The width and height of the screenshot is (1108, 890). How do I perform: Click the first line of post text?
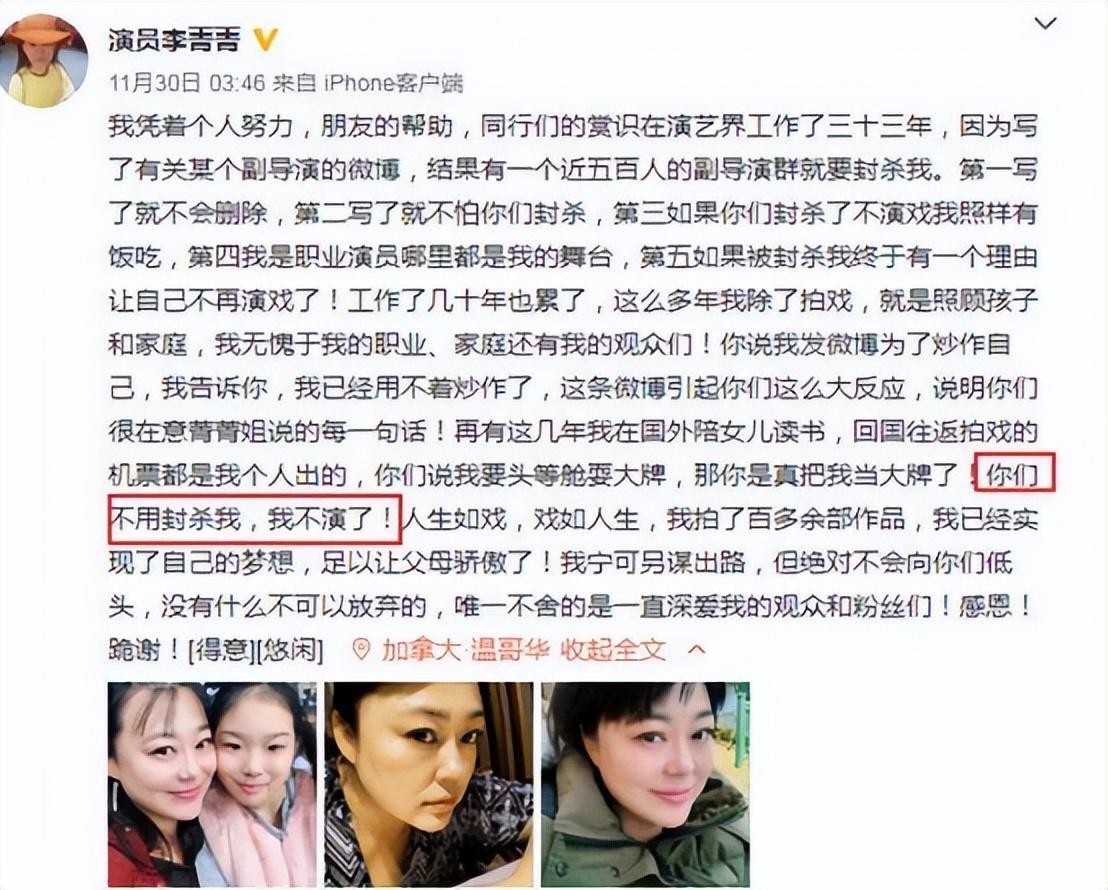pyautogui.click(x=573, y=127)
